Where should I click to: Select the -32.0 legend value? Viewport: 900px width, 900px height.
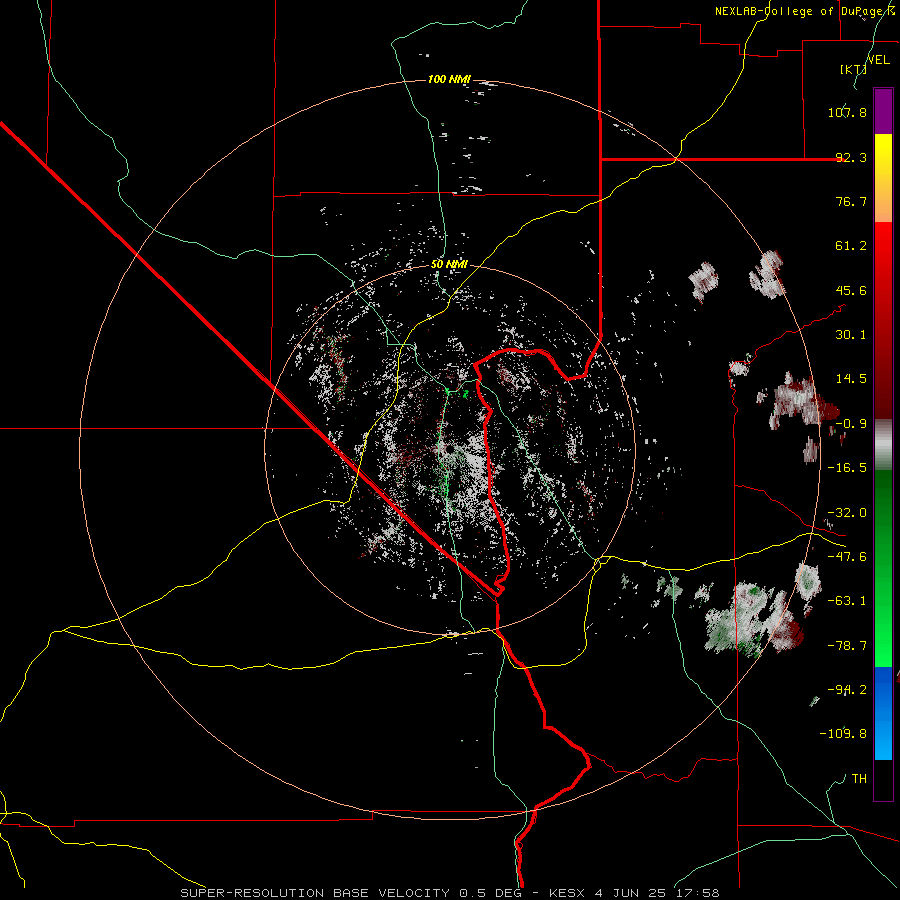(847, 513)
